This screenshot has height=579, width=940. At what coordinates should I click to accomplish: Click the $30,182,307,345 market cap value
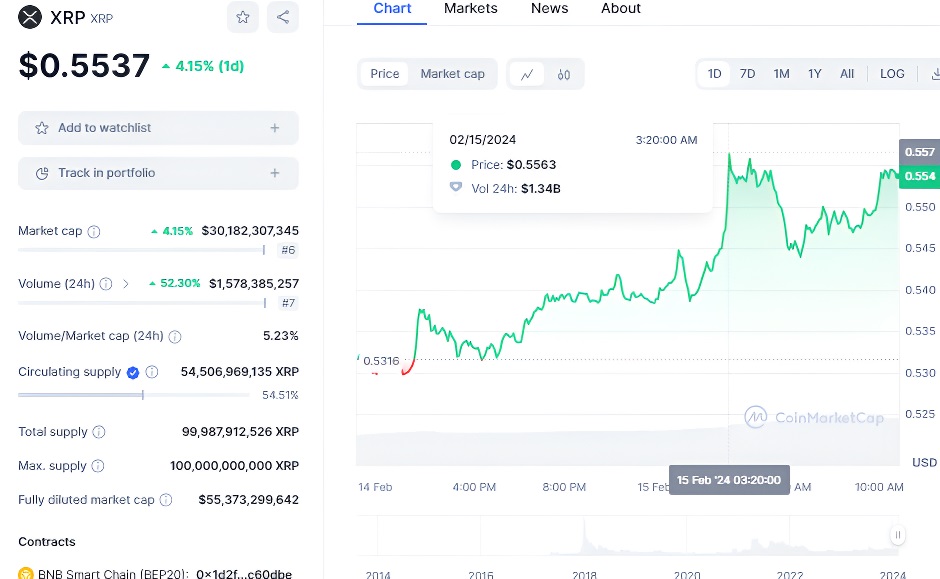tap(250, 231)
